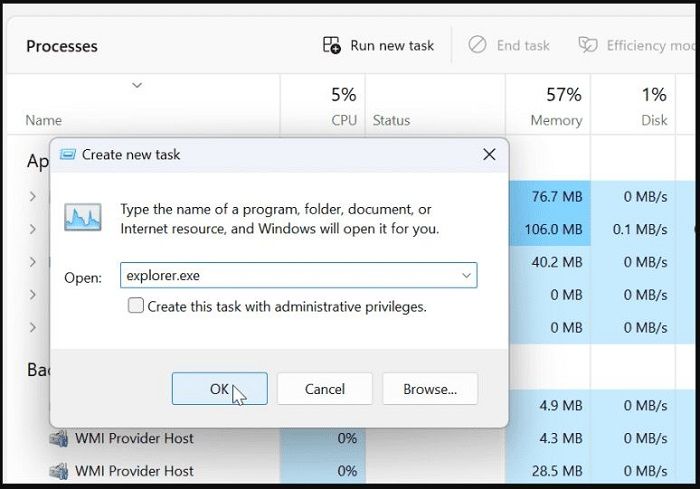The height and width of the screenshot is (489, 700).
Task: Click the collapse chevron above the Name column
Action: [137, 85]
